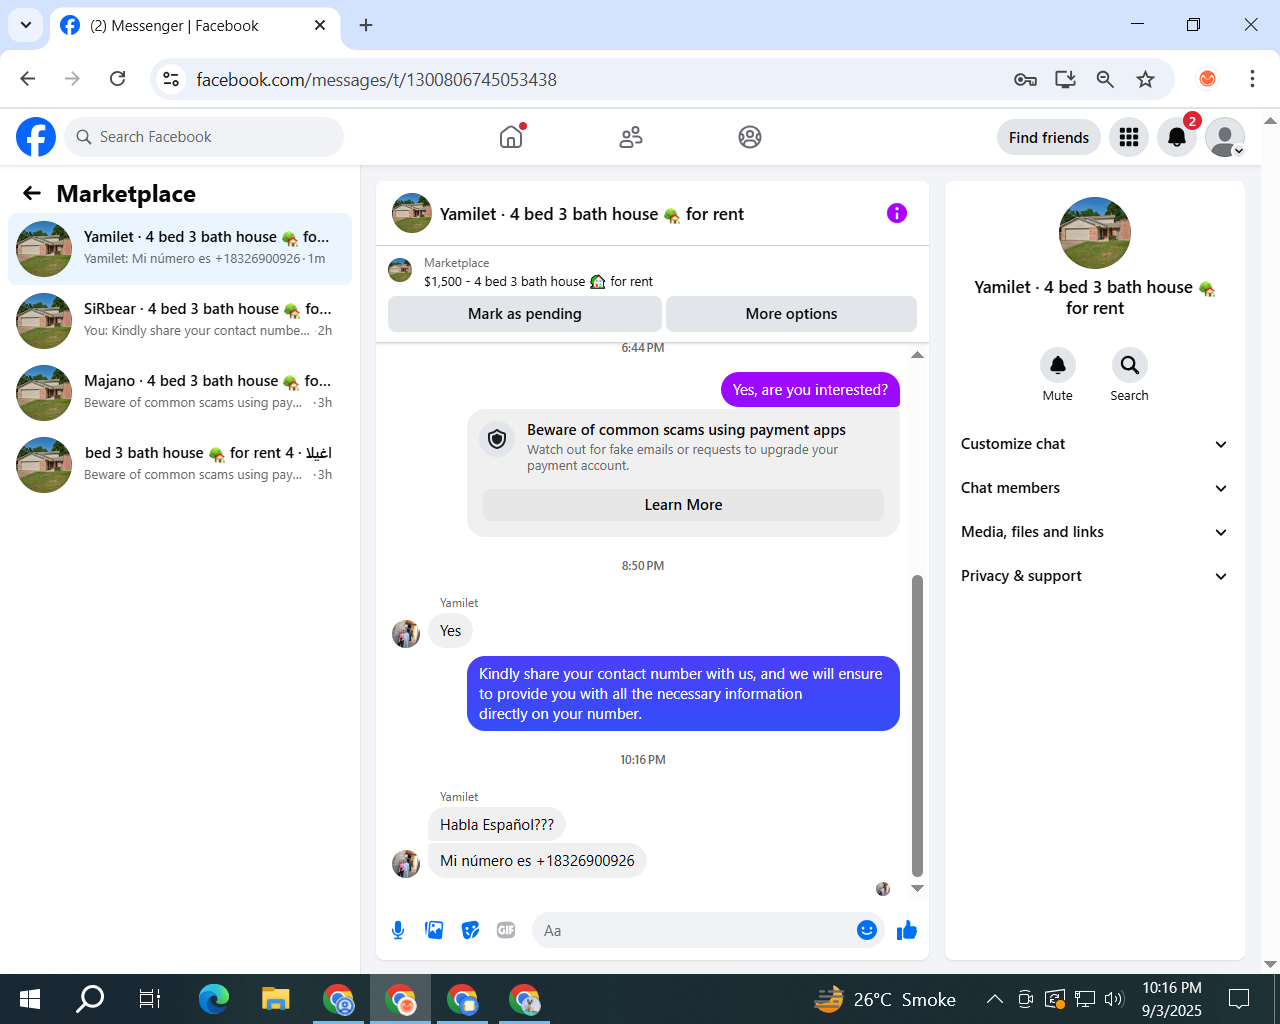
Task: Open the emoji picker
Action: (x=867, y=931)
